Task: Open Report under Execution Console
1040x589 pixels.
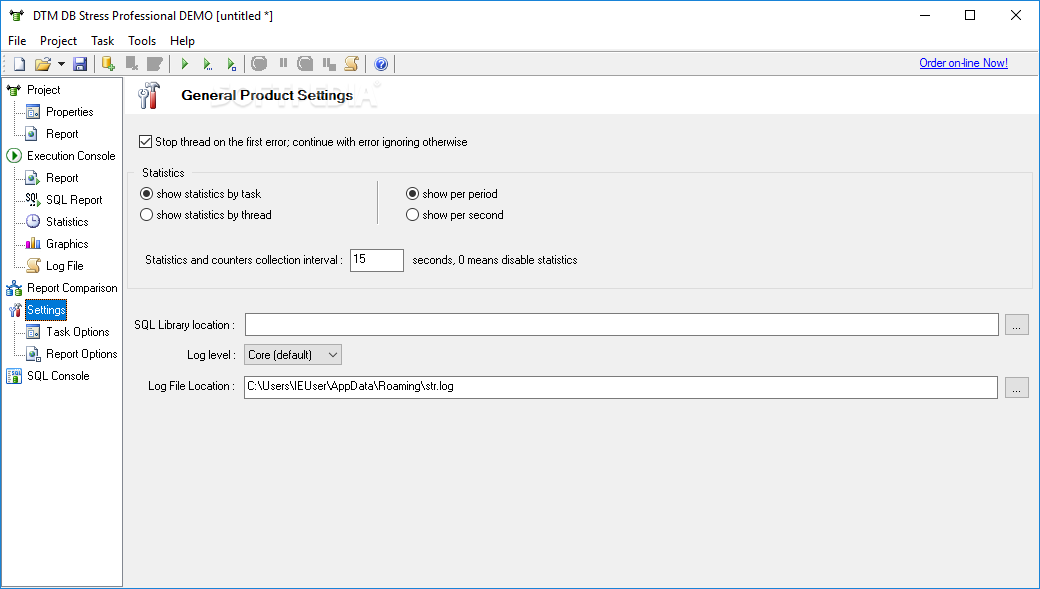Action: 62,178
